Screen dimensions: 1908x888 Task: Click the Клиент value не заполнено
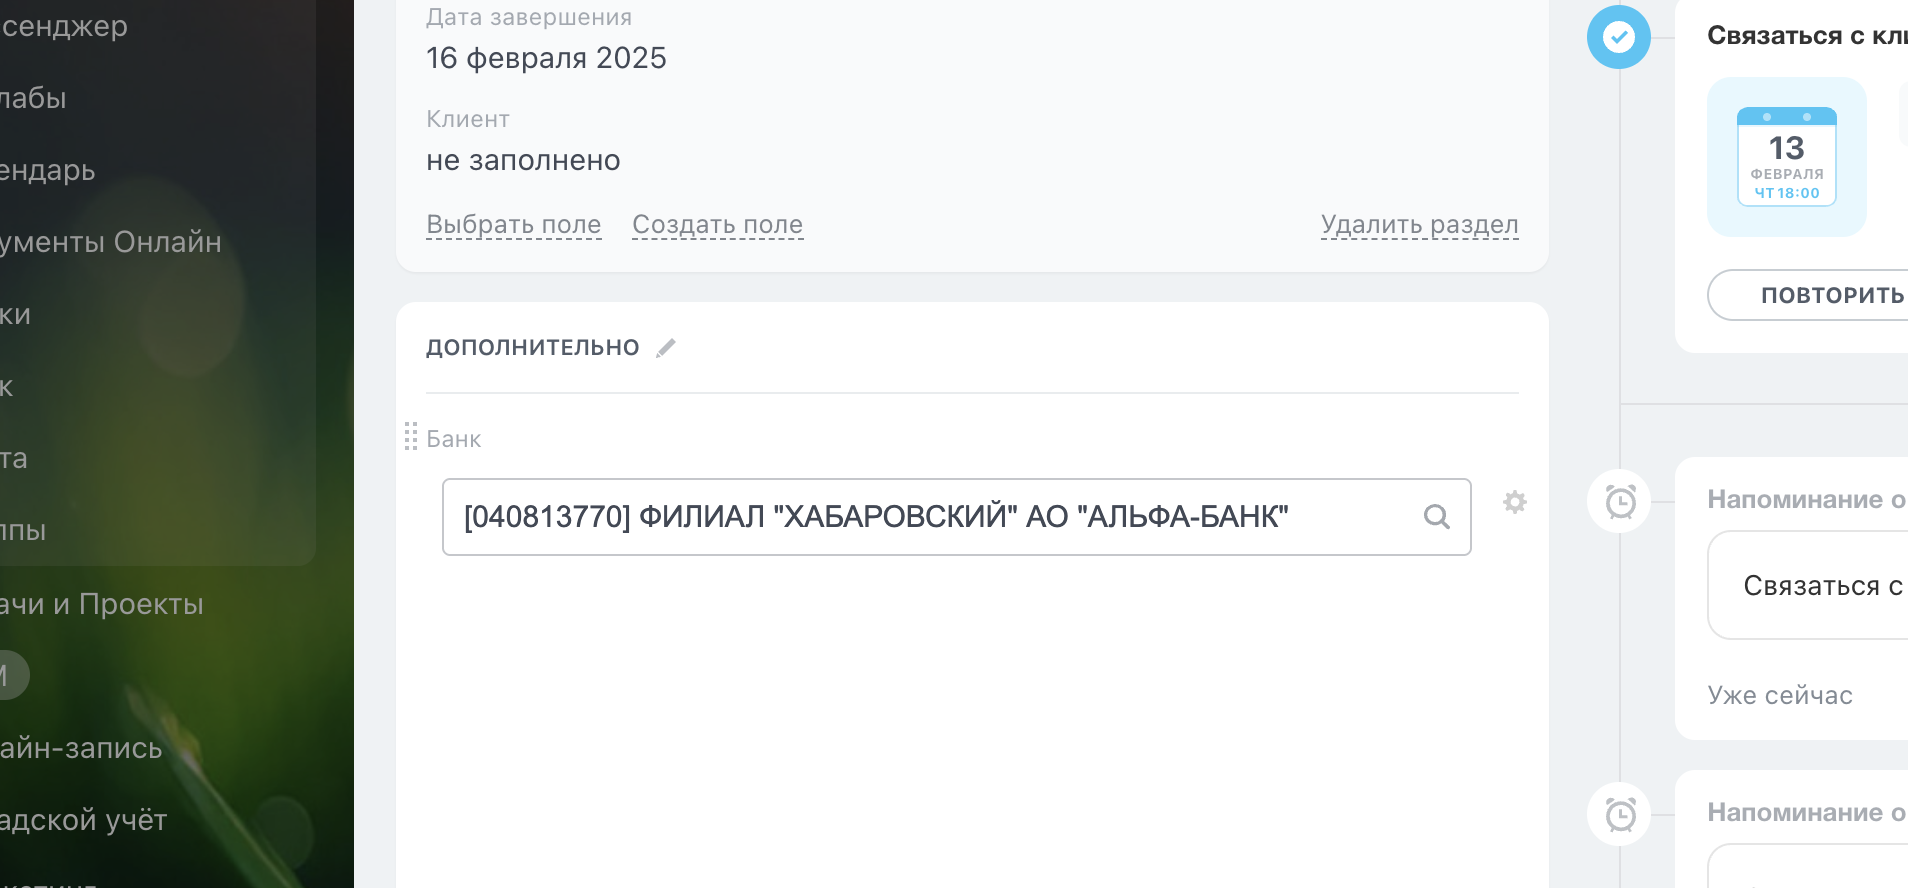click(x=523, y=161)
